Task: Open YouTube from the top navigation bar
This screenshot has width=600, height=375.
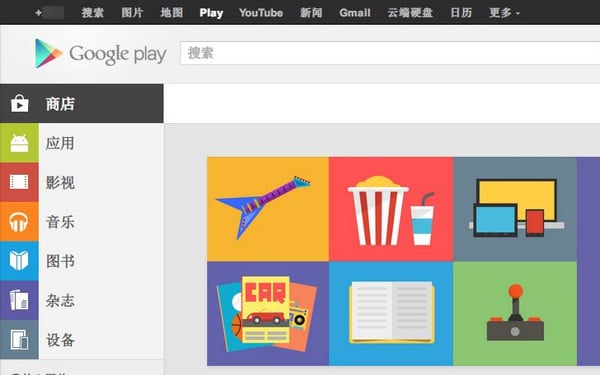Action: pos(261,13)
